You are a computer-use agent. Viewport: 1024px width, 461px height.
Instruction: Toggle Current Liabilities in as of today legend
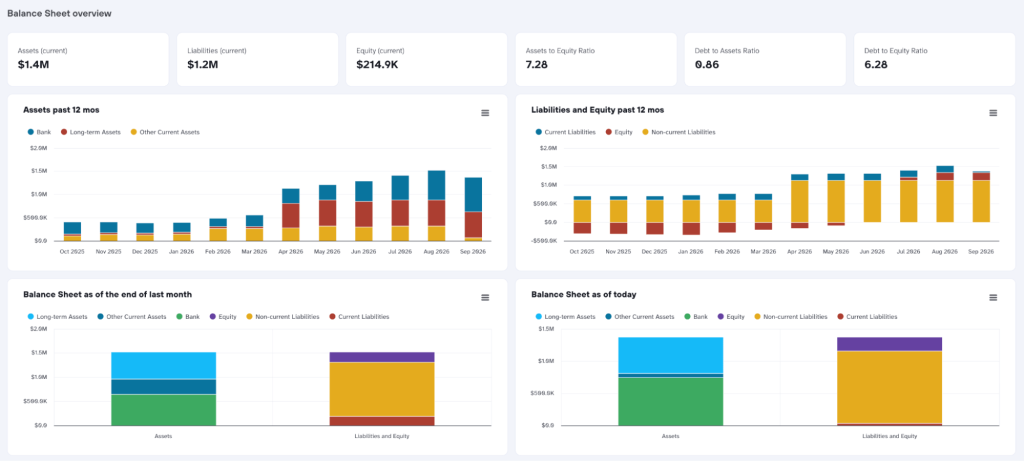pos(867,317)
